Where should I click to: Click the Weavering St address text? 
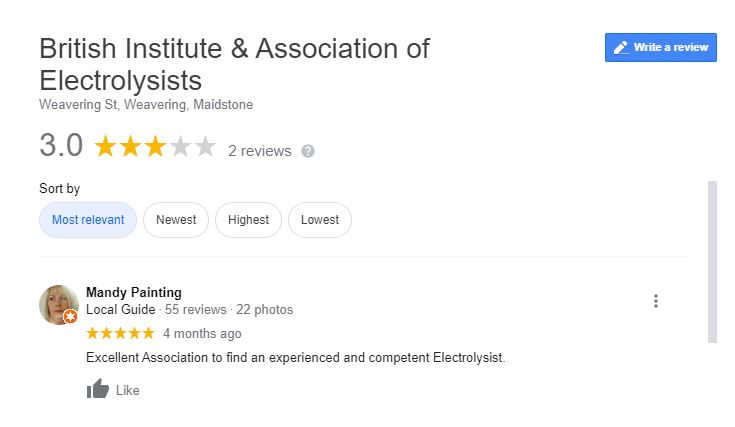pos(146,104)
